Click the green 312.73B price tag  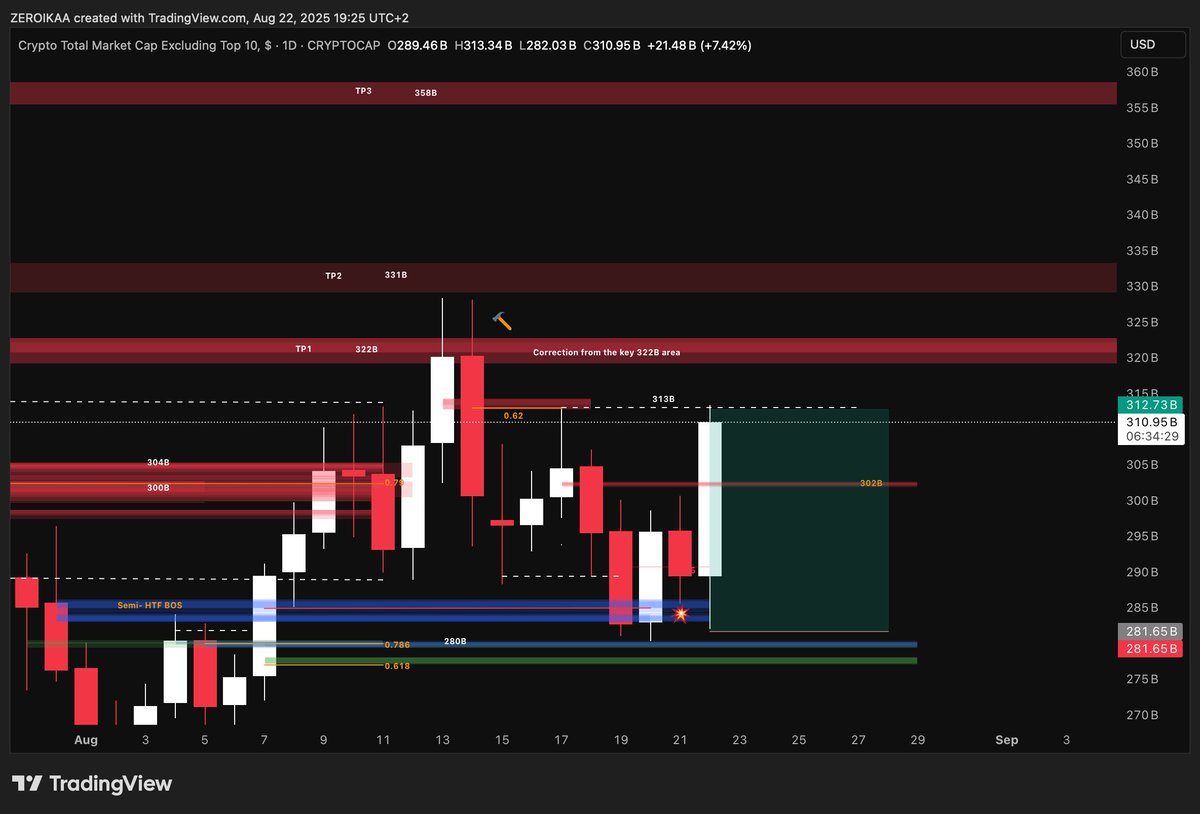tap(1149, 406)
